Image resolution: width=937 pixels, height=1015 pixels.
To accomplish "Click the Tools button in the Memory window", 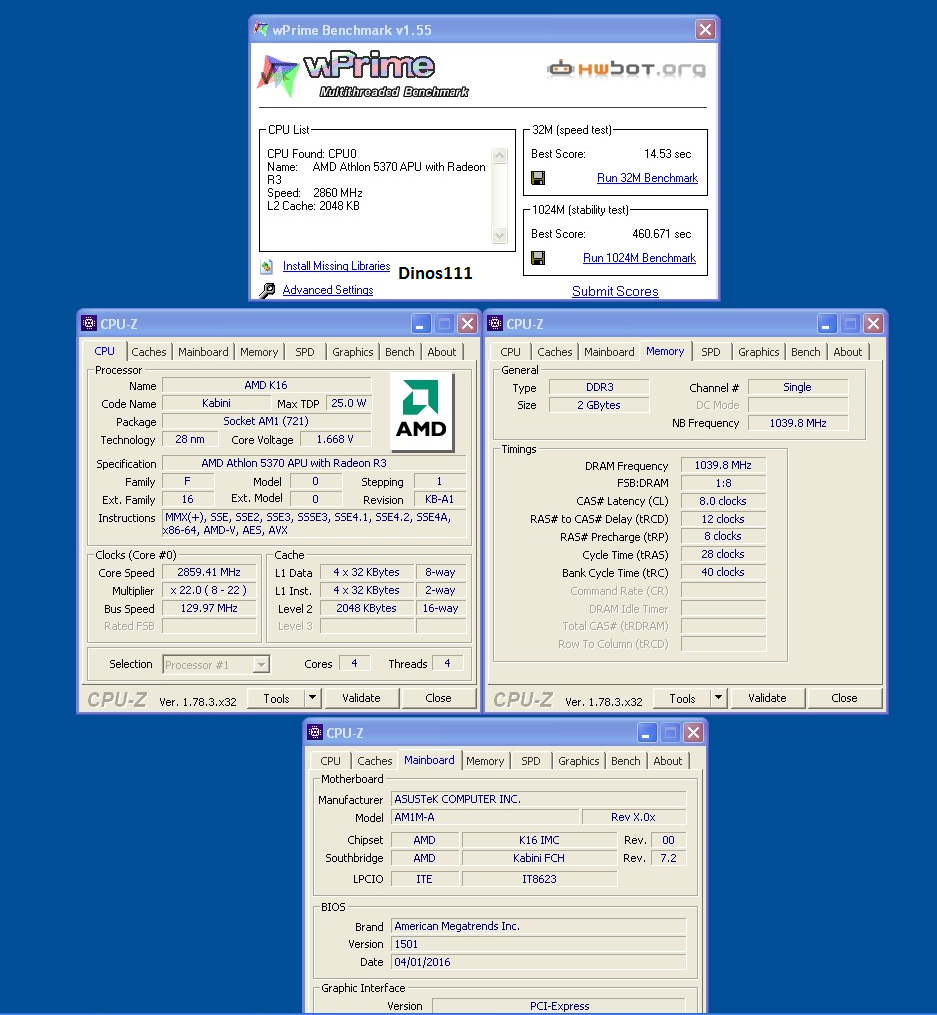I will tap(682, 698).
